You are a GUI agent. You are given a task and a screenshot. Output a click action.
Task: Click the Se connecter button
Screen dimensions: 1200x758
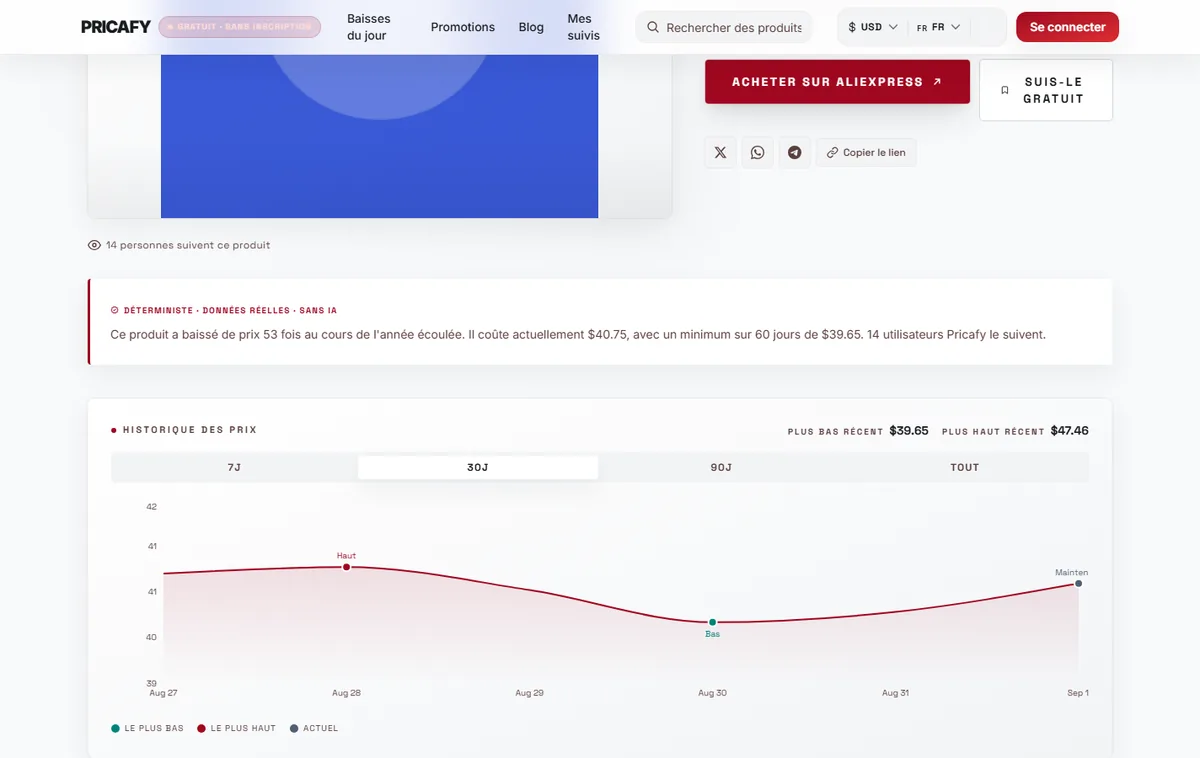tap(1067, 27)
